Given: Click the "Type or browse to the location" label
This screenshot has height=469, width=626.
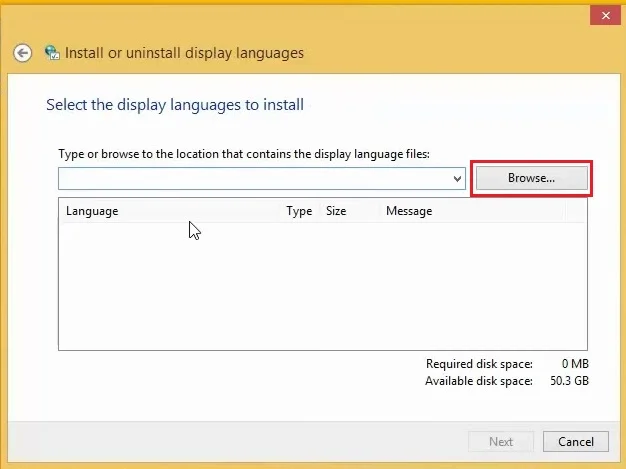Looking at the screenshot, I should (244, 154).
